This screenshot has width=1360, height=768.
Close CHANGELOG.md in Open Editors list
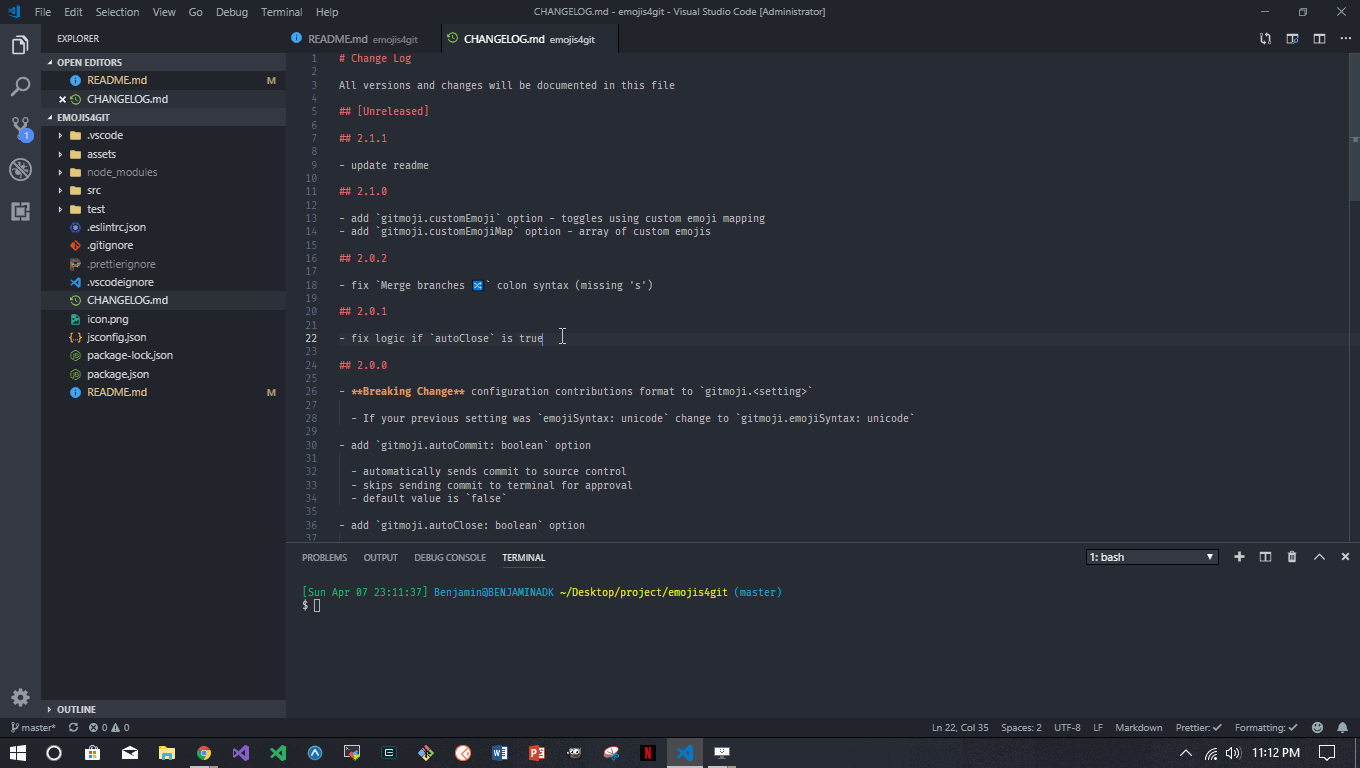(x=62, y=99)
